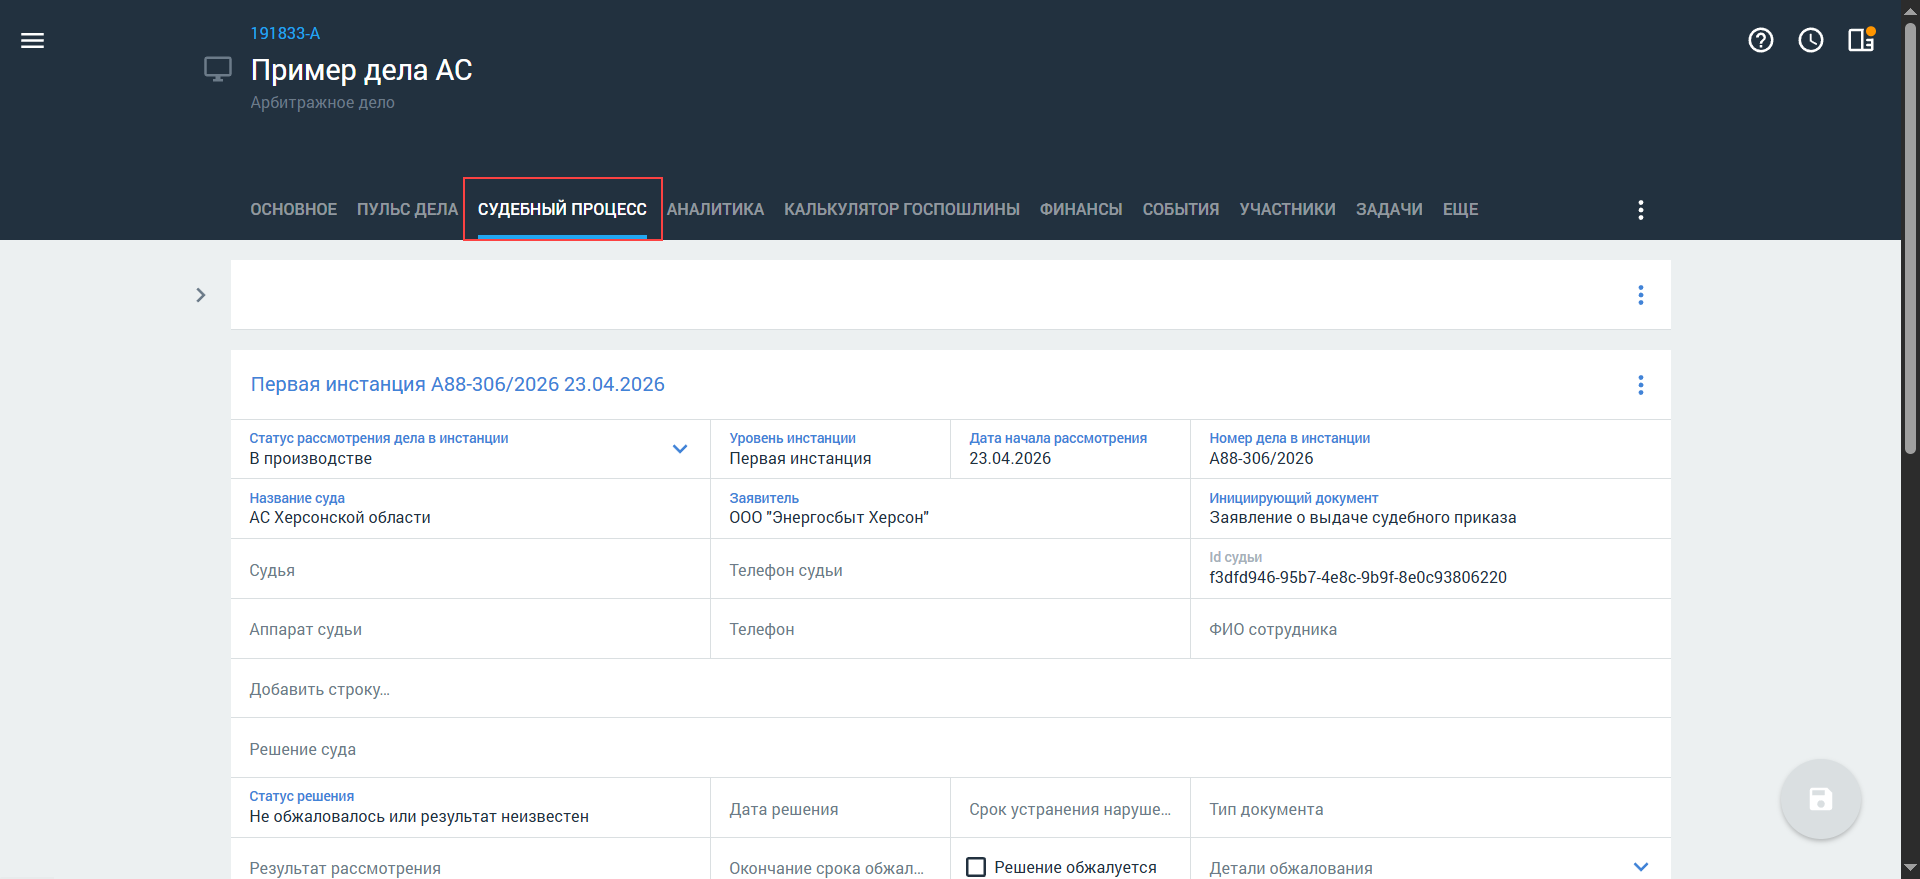Open the notifications panel icon
Viewport: 1920px width, 879px height.
(1860, 40)
